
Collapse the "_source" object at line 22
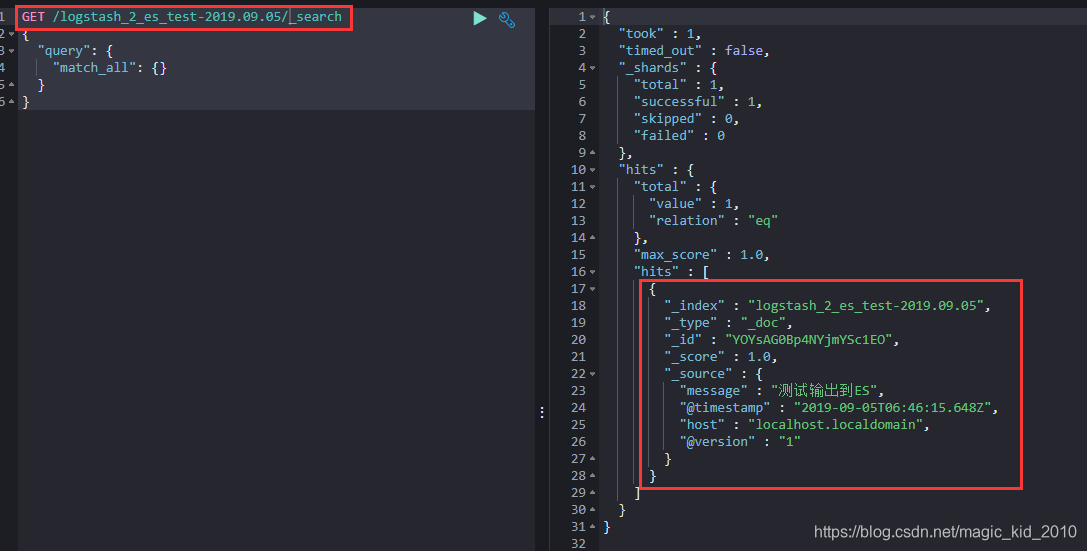coord(593,374)
